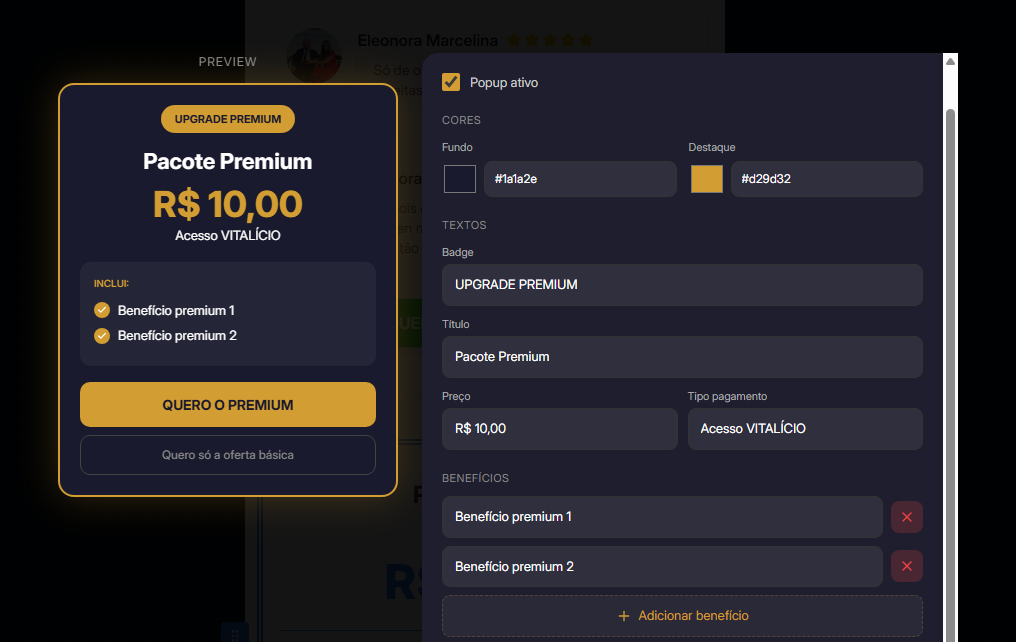Click into the Título field
Viewport: 1016px width, 642px height.
[682, 357]
